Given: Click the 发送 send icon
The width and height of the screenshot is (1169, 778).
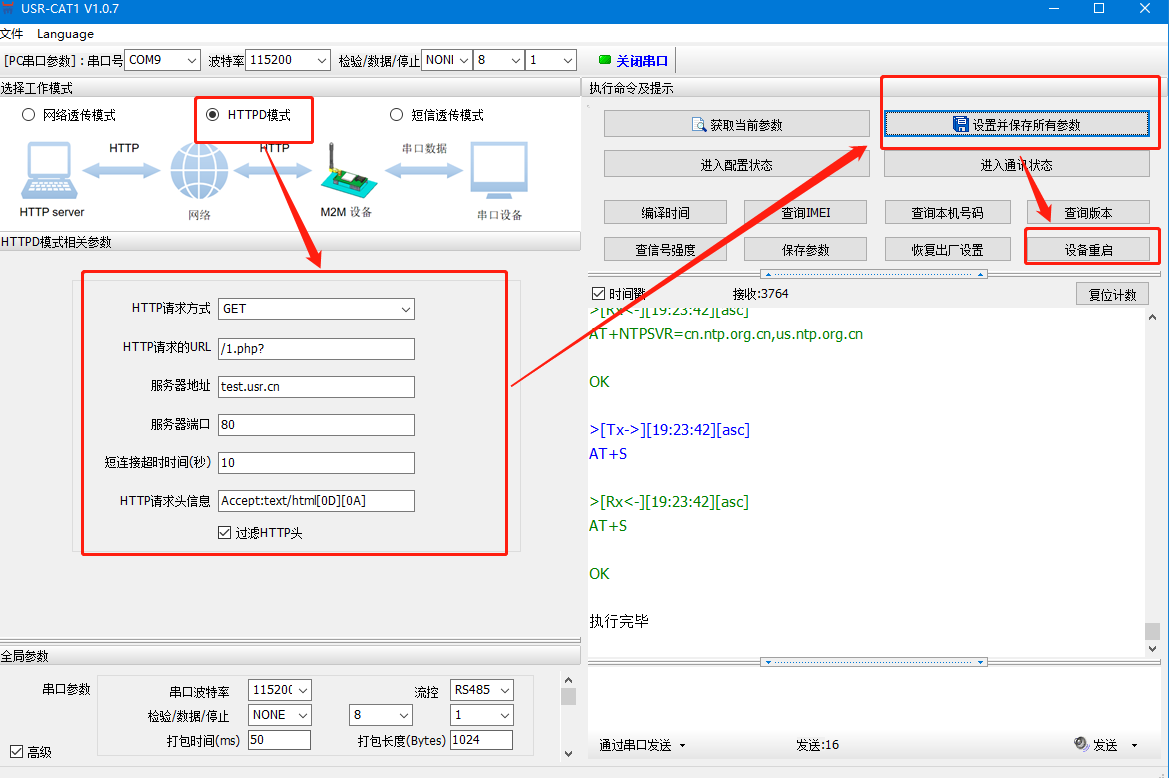Looking at the screenshot, I should (x=1081, y=745).
